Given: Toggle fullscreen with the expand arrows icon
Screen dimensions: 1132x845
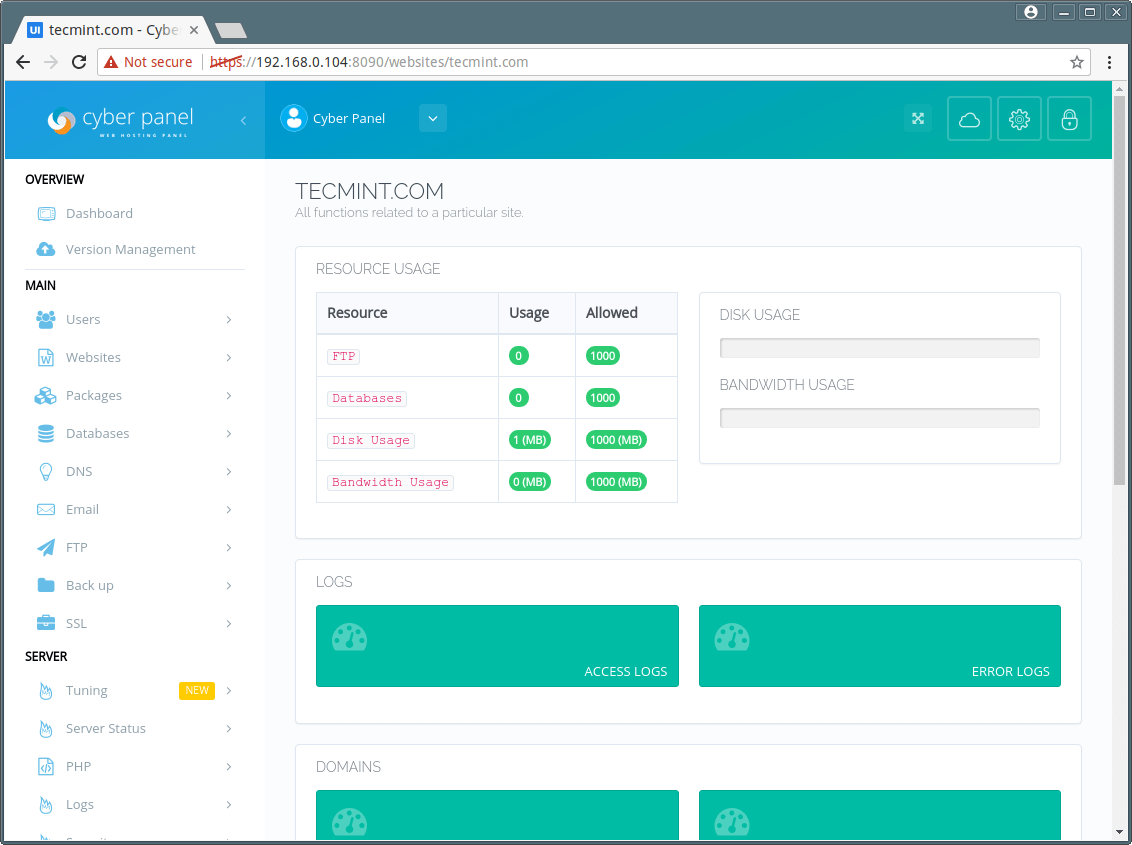Looking at the screenshot, I should (917, 118).
